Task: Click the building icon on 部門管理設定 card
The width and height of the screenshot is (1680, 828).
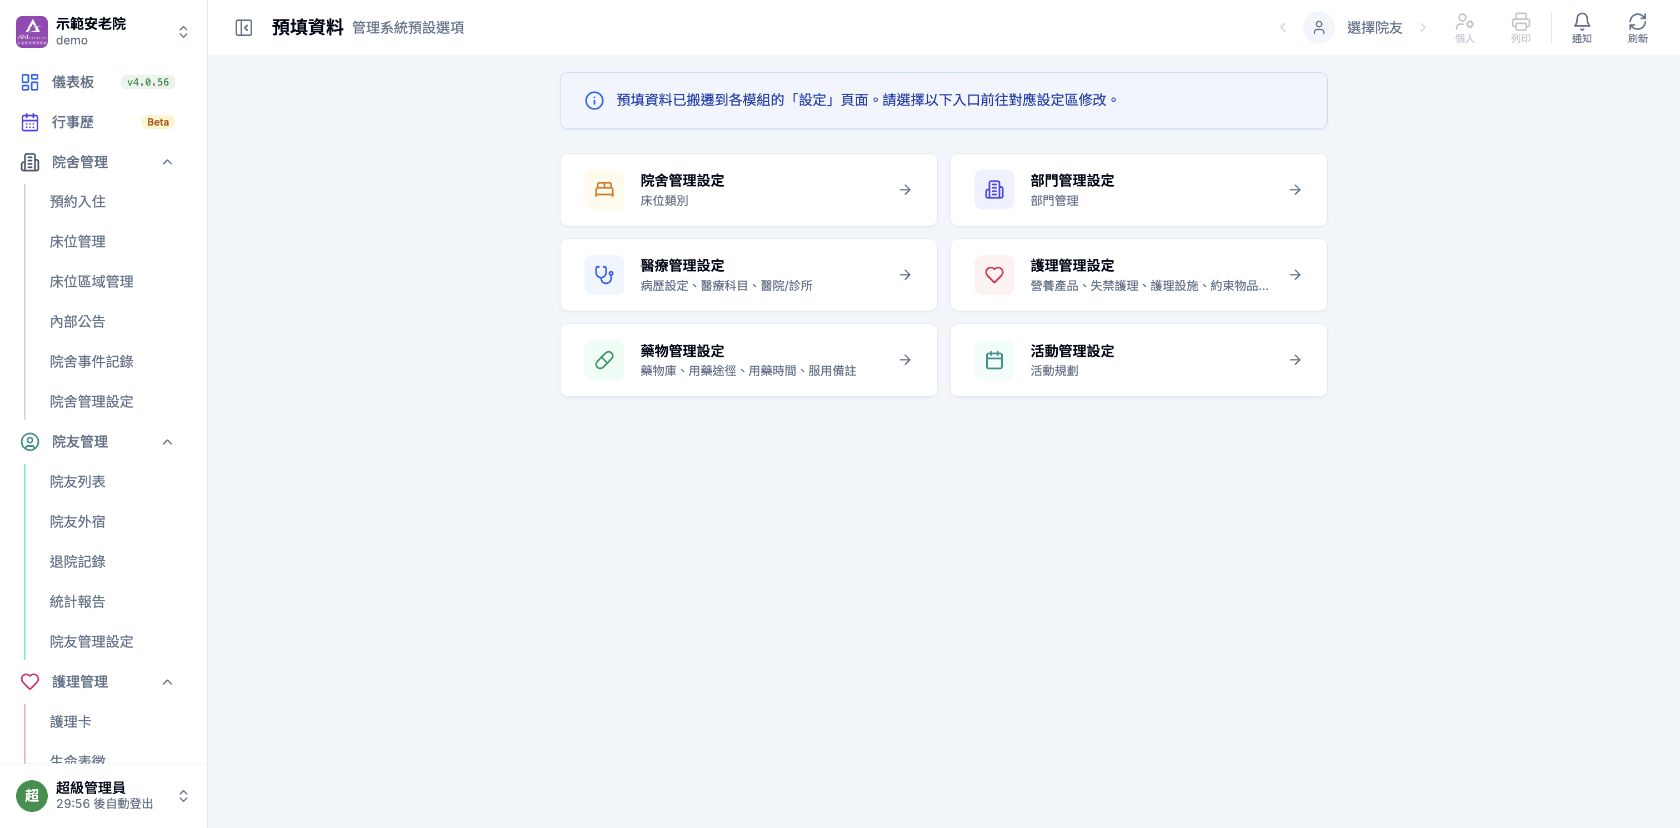Action: 994,190
